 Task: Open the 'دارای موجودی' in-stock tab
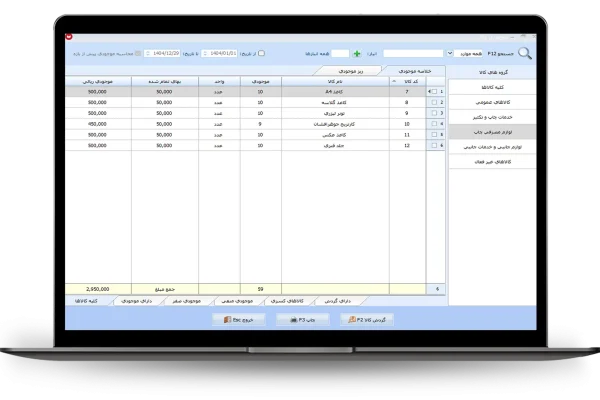(x=137, y=301)
